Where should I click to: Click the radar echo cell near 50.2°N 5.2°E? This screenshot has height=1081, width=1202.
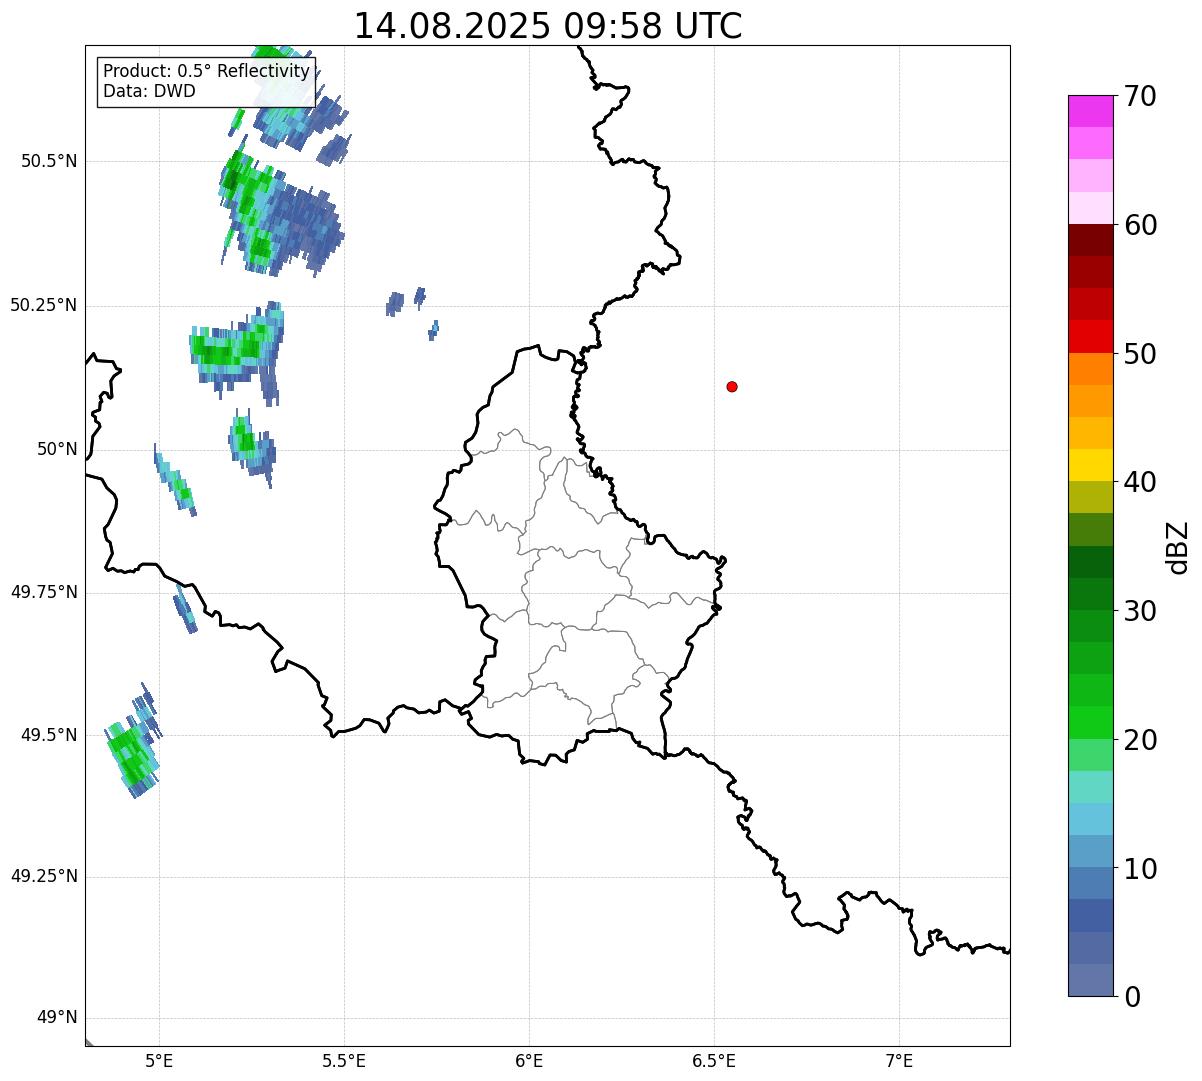237,352
